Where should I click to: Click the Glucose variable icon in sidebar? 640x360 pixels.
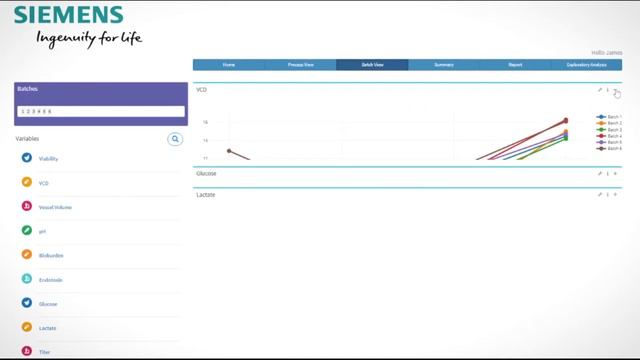(x=27, y=303)
